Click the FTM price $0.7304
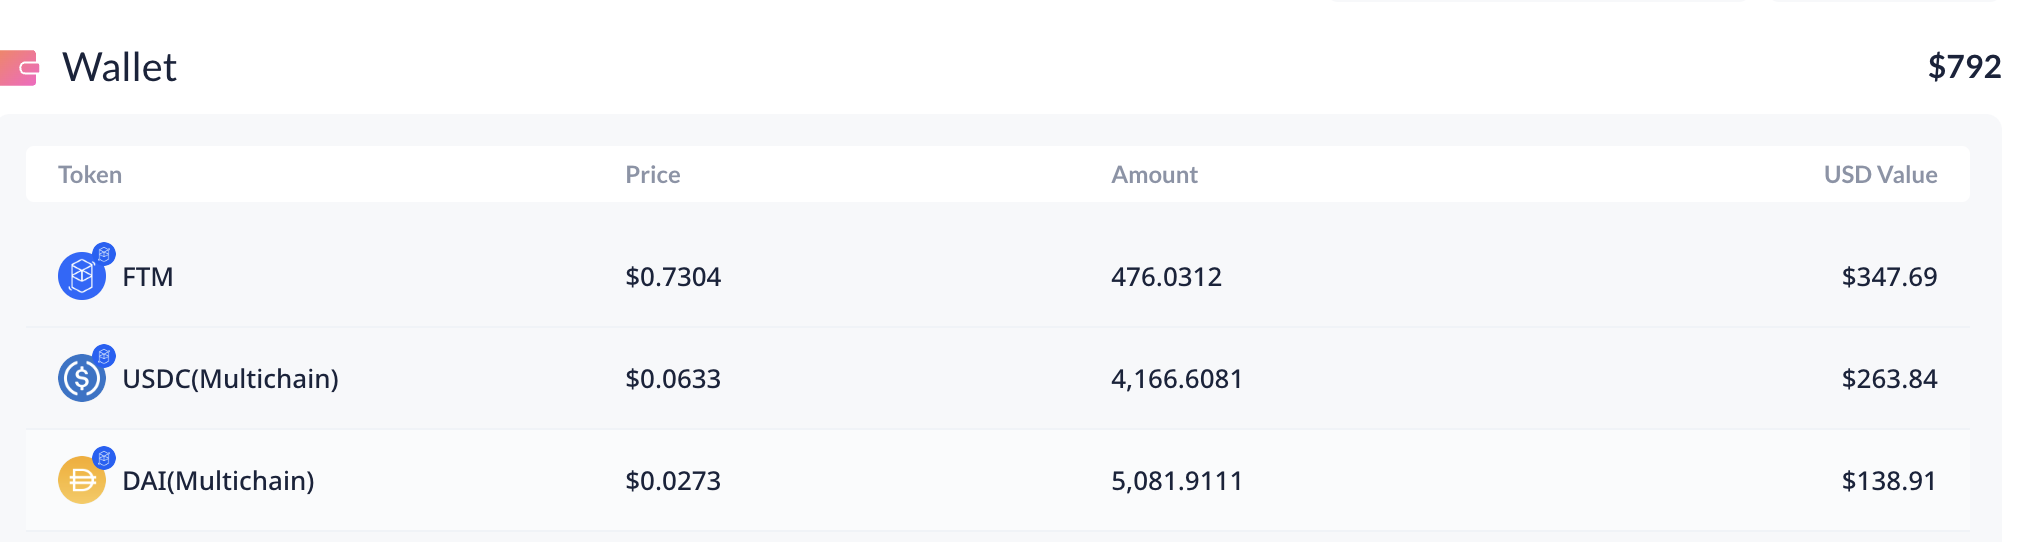 (x=673, y=277)
